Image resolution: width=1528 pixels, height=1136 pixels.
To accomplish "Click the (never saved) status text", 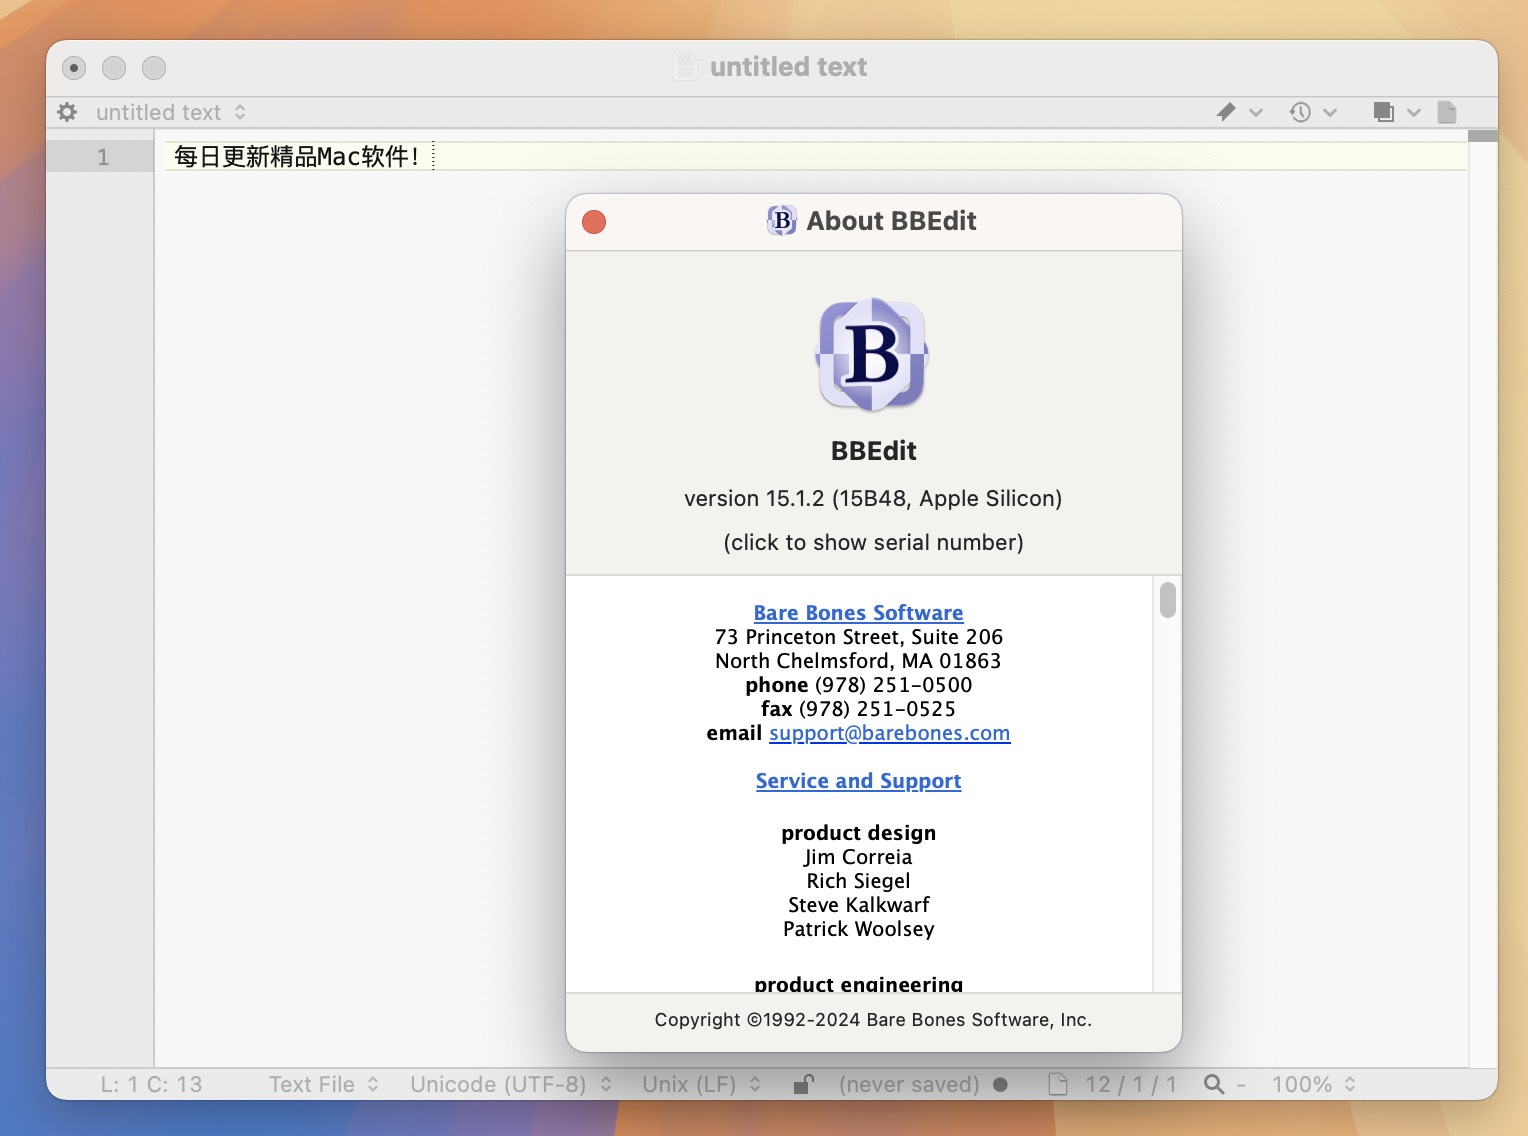I will pos(909,1084).
